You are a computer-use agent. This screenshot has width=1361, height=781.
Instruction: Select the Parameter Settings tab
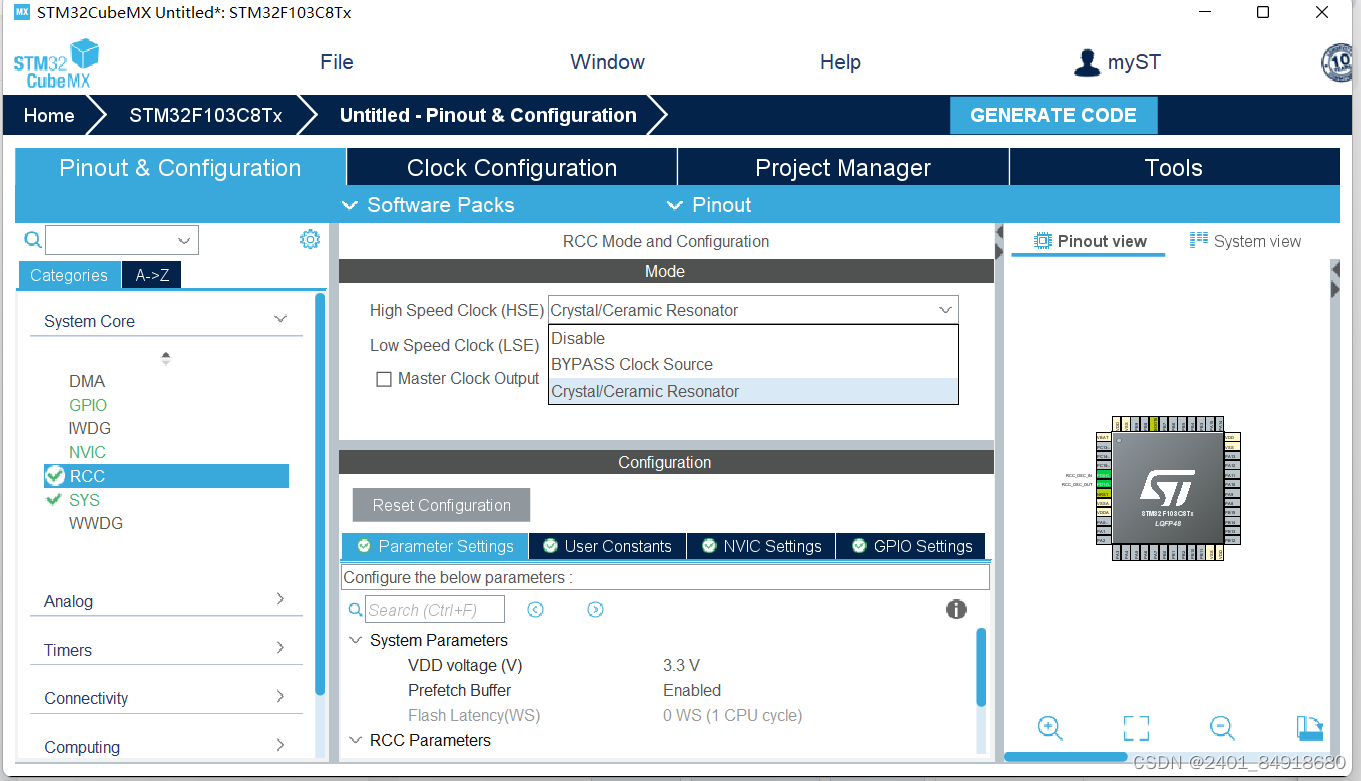tap(435, 546)
